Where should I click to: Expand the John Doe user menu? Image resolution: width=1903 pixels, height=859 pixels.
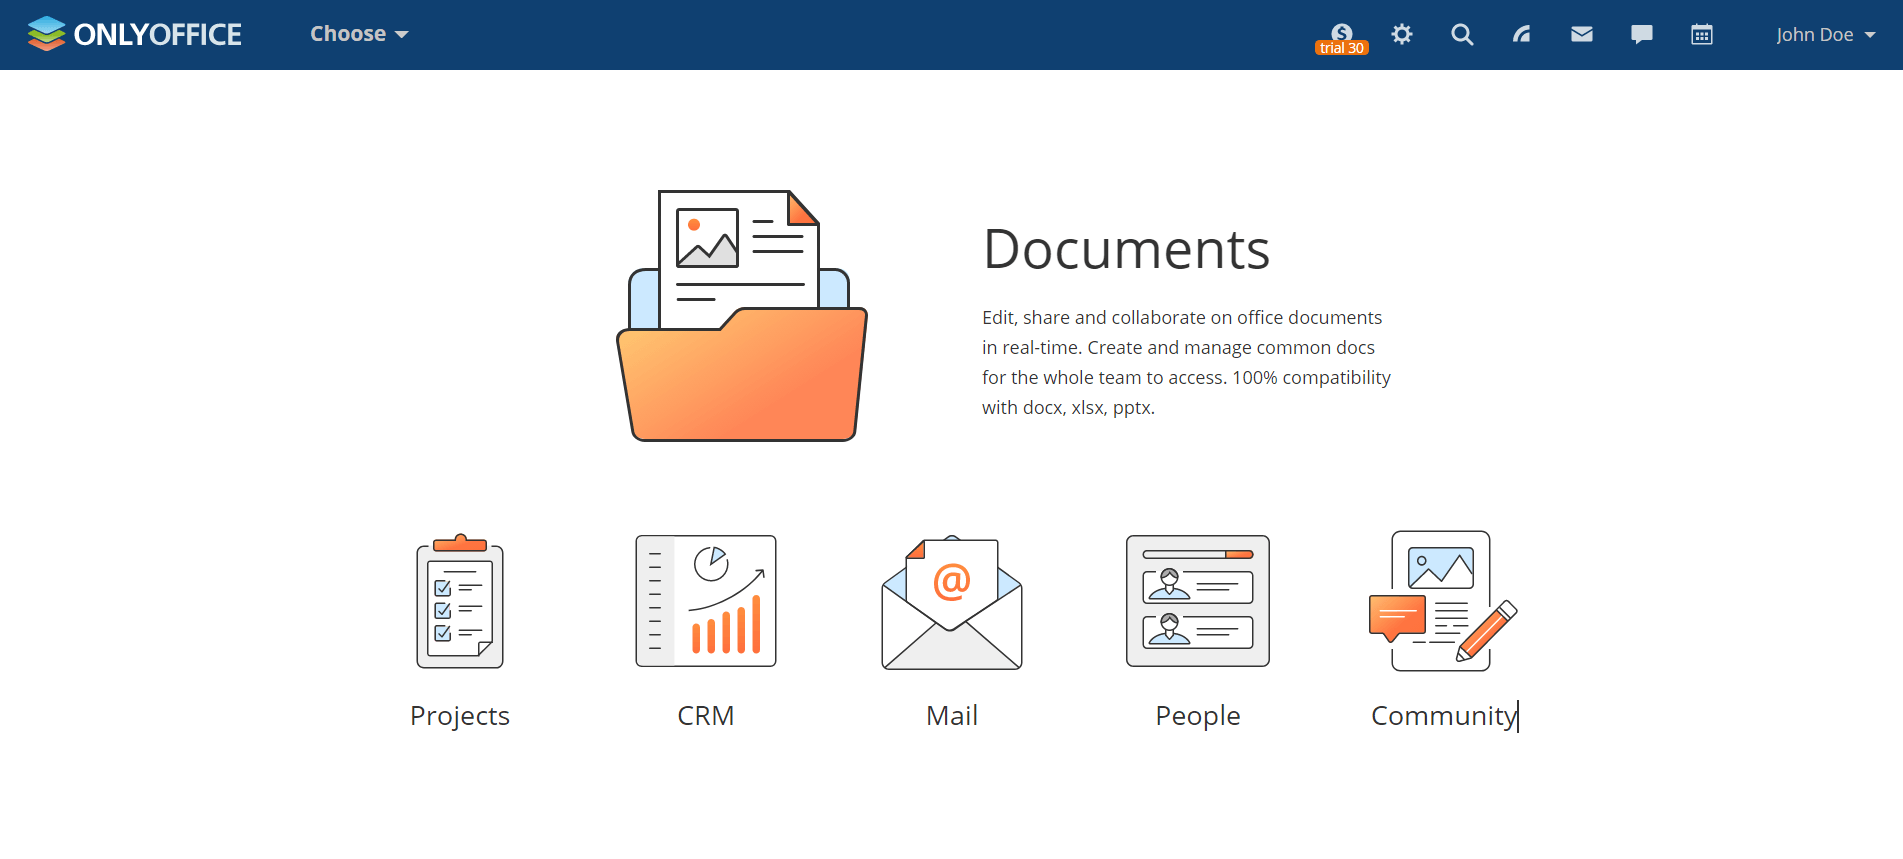coord(1826,34)
